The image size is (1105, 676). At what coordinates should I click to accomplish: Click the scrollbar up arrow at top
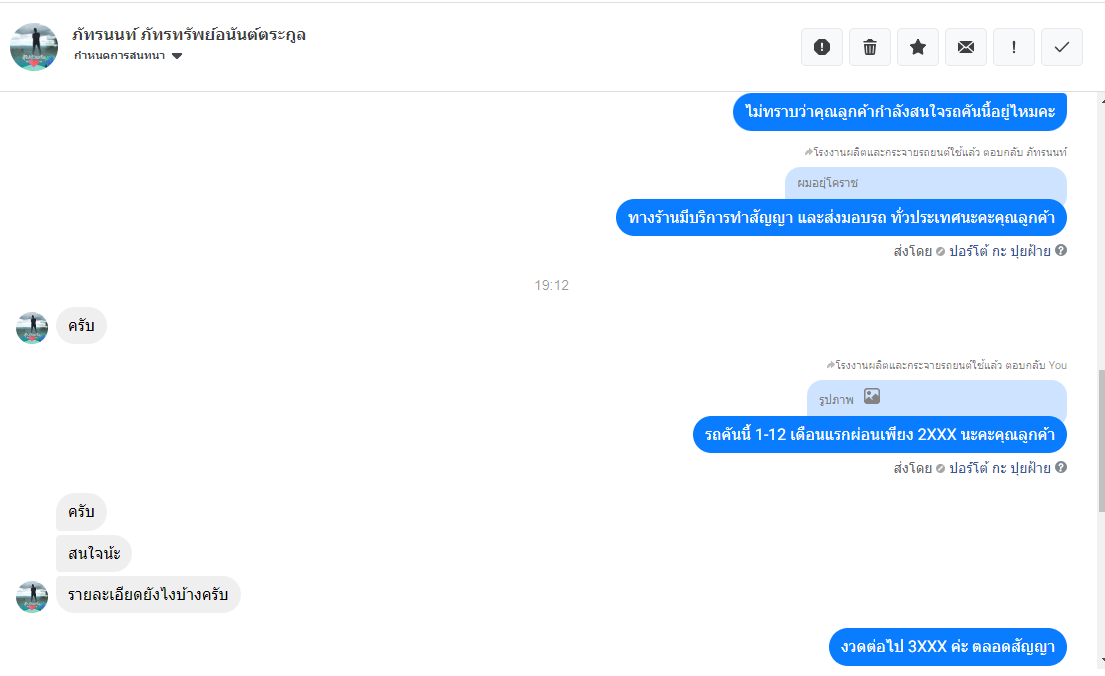point(1101,101)
